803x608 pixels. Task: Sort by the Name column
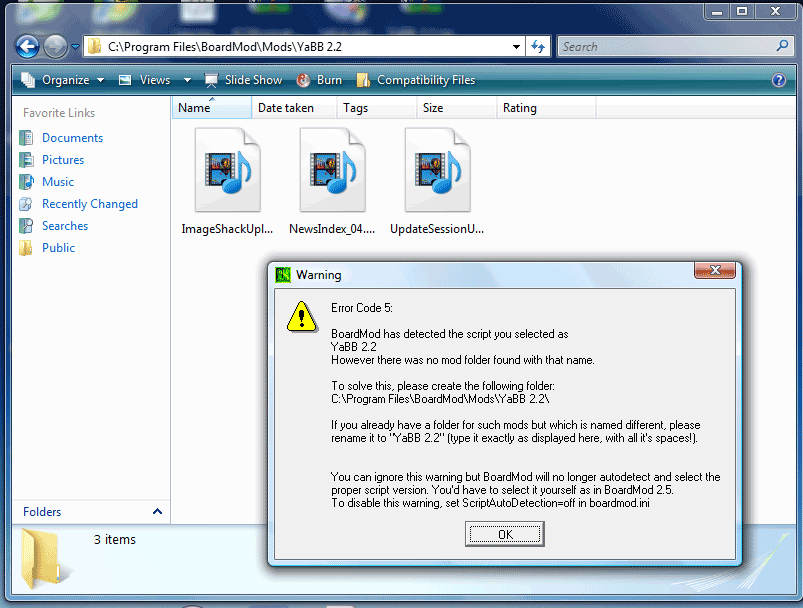click(x=212, y=108)
